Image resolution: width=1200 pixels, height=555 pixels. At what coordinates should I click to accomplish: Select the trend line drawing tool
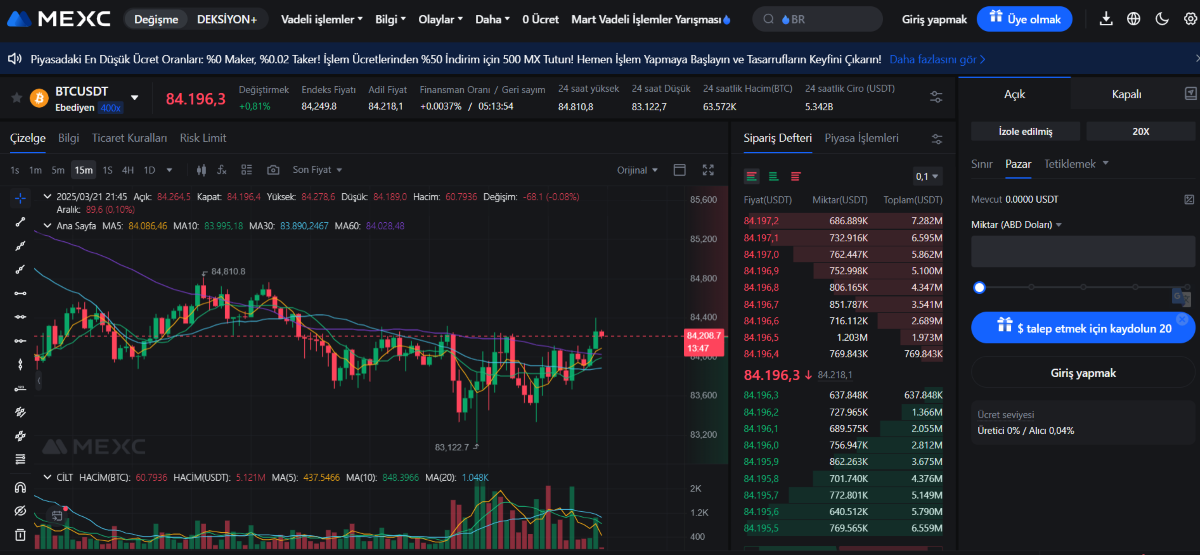coord(20,222)
